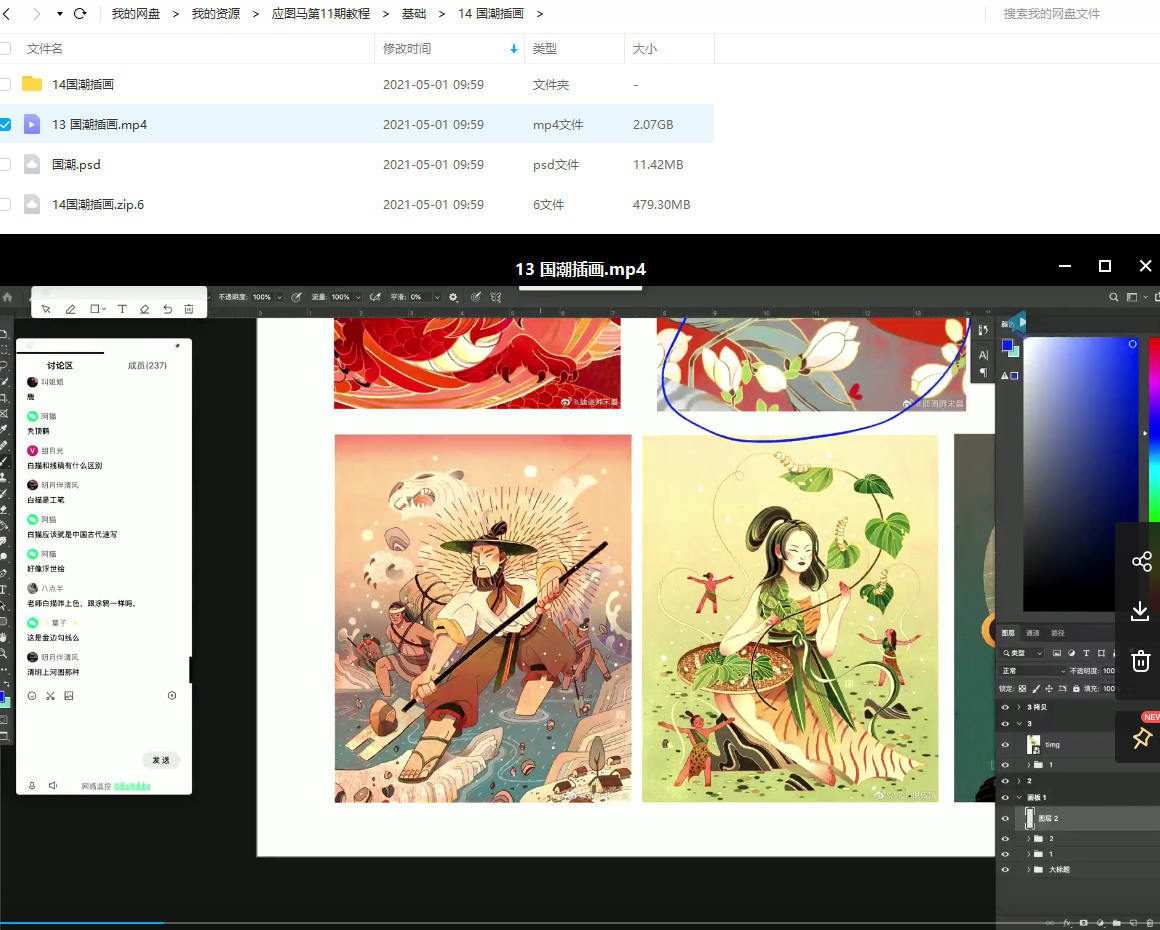Expand the 大标题 layer group

(1028, 869)
